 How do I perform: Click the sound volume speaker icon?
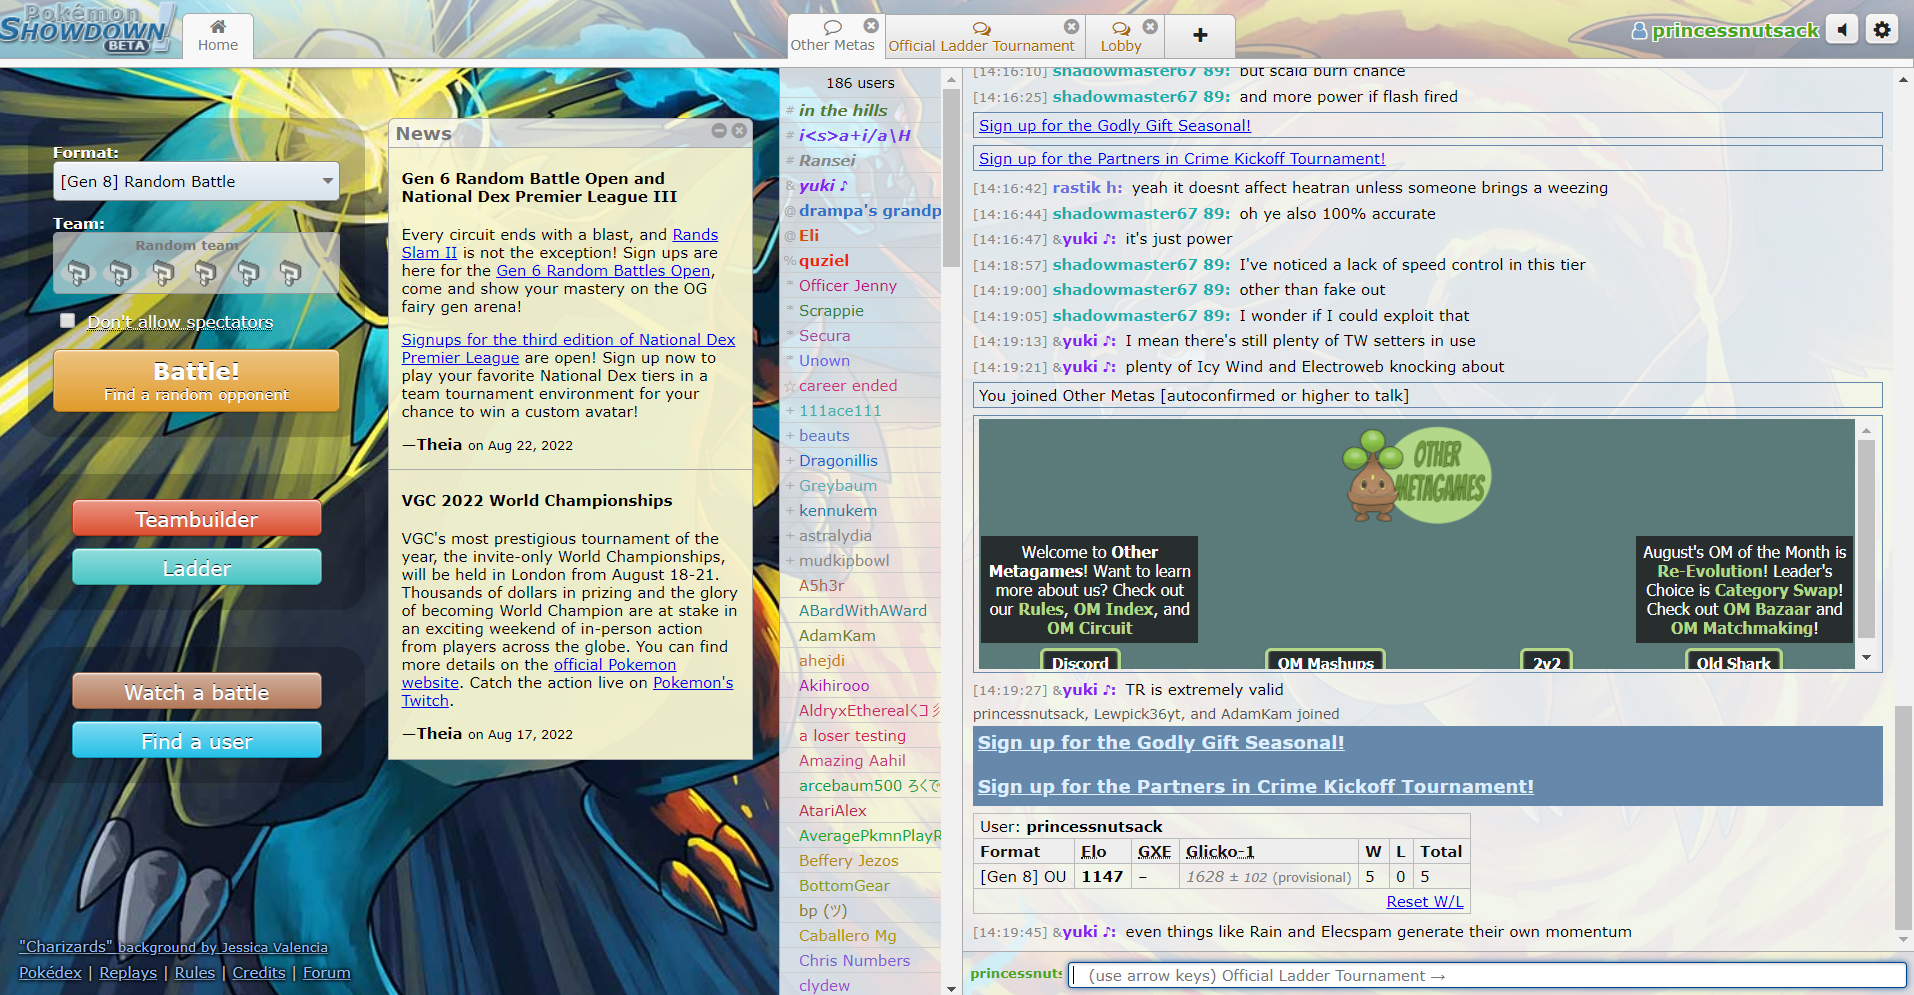tap(1842, 30)
